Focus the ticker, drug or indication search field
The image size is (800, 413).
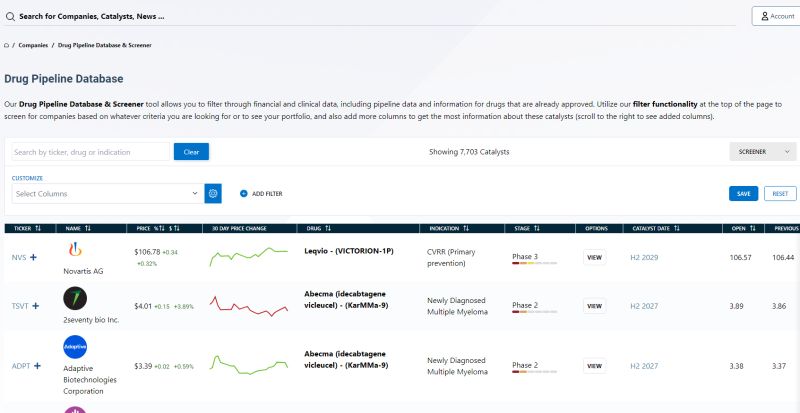(90, 152)
